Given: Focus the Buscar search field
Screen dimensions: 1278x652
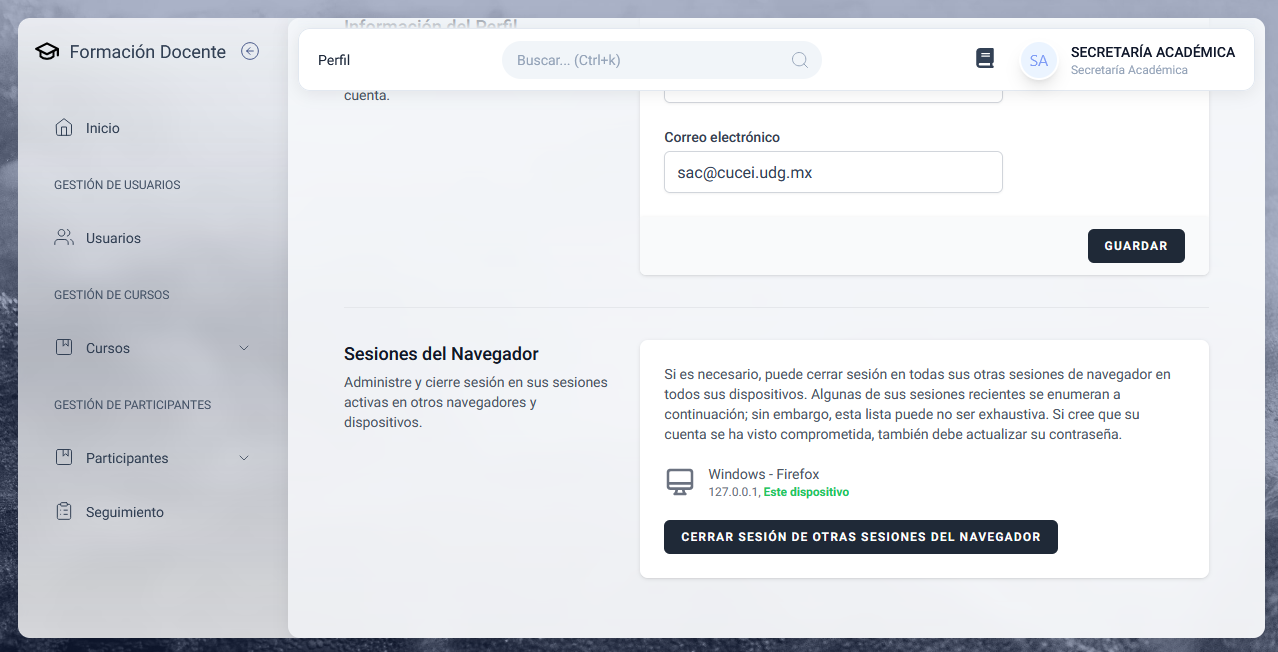Looking at the screenshot, I should pyautogui.click(x=650, y=60).
